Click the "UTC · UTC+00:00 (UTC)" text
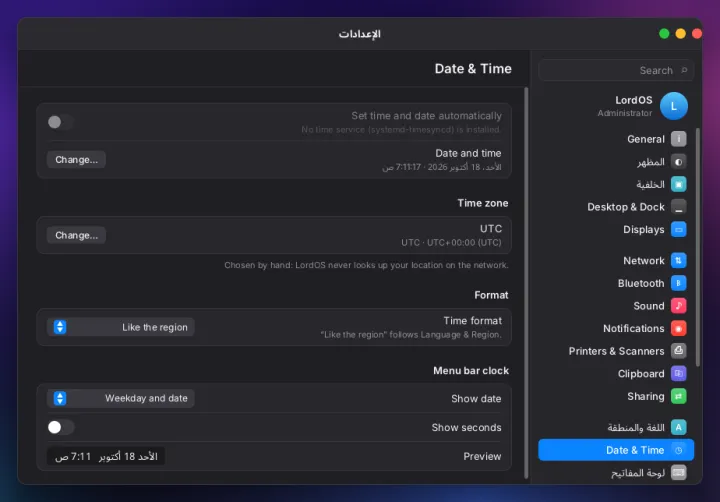Screen dimensions: 720x502 (x=451, y=243)
